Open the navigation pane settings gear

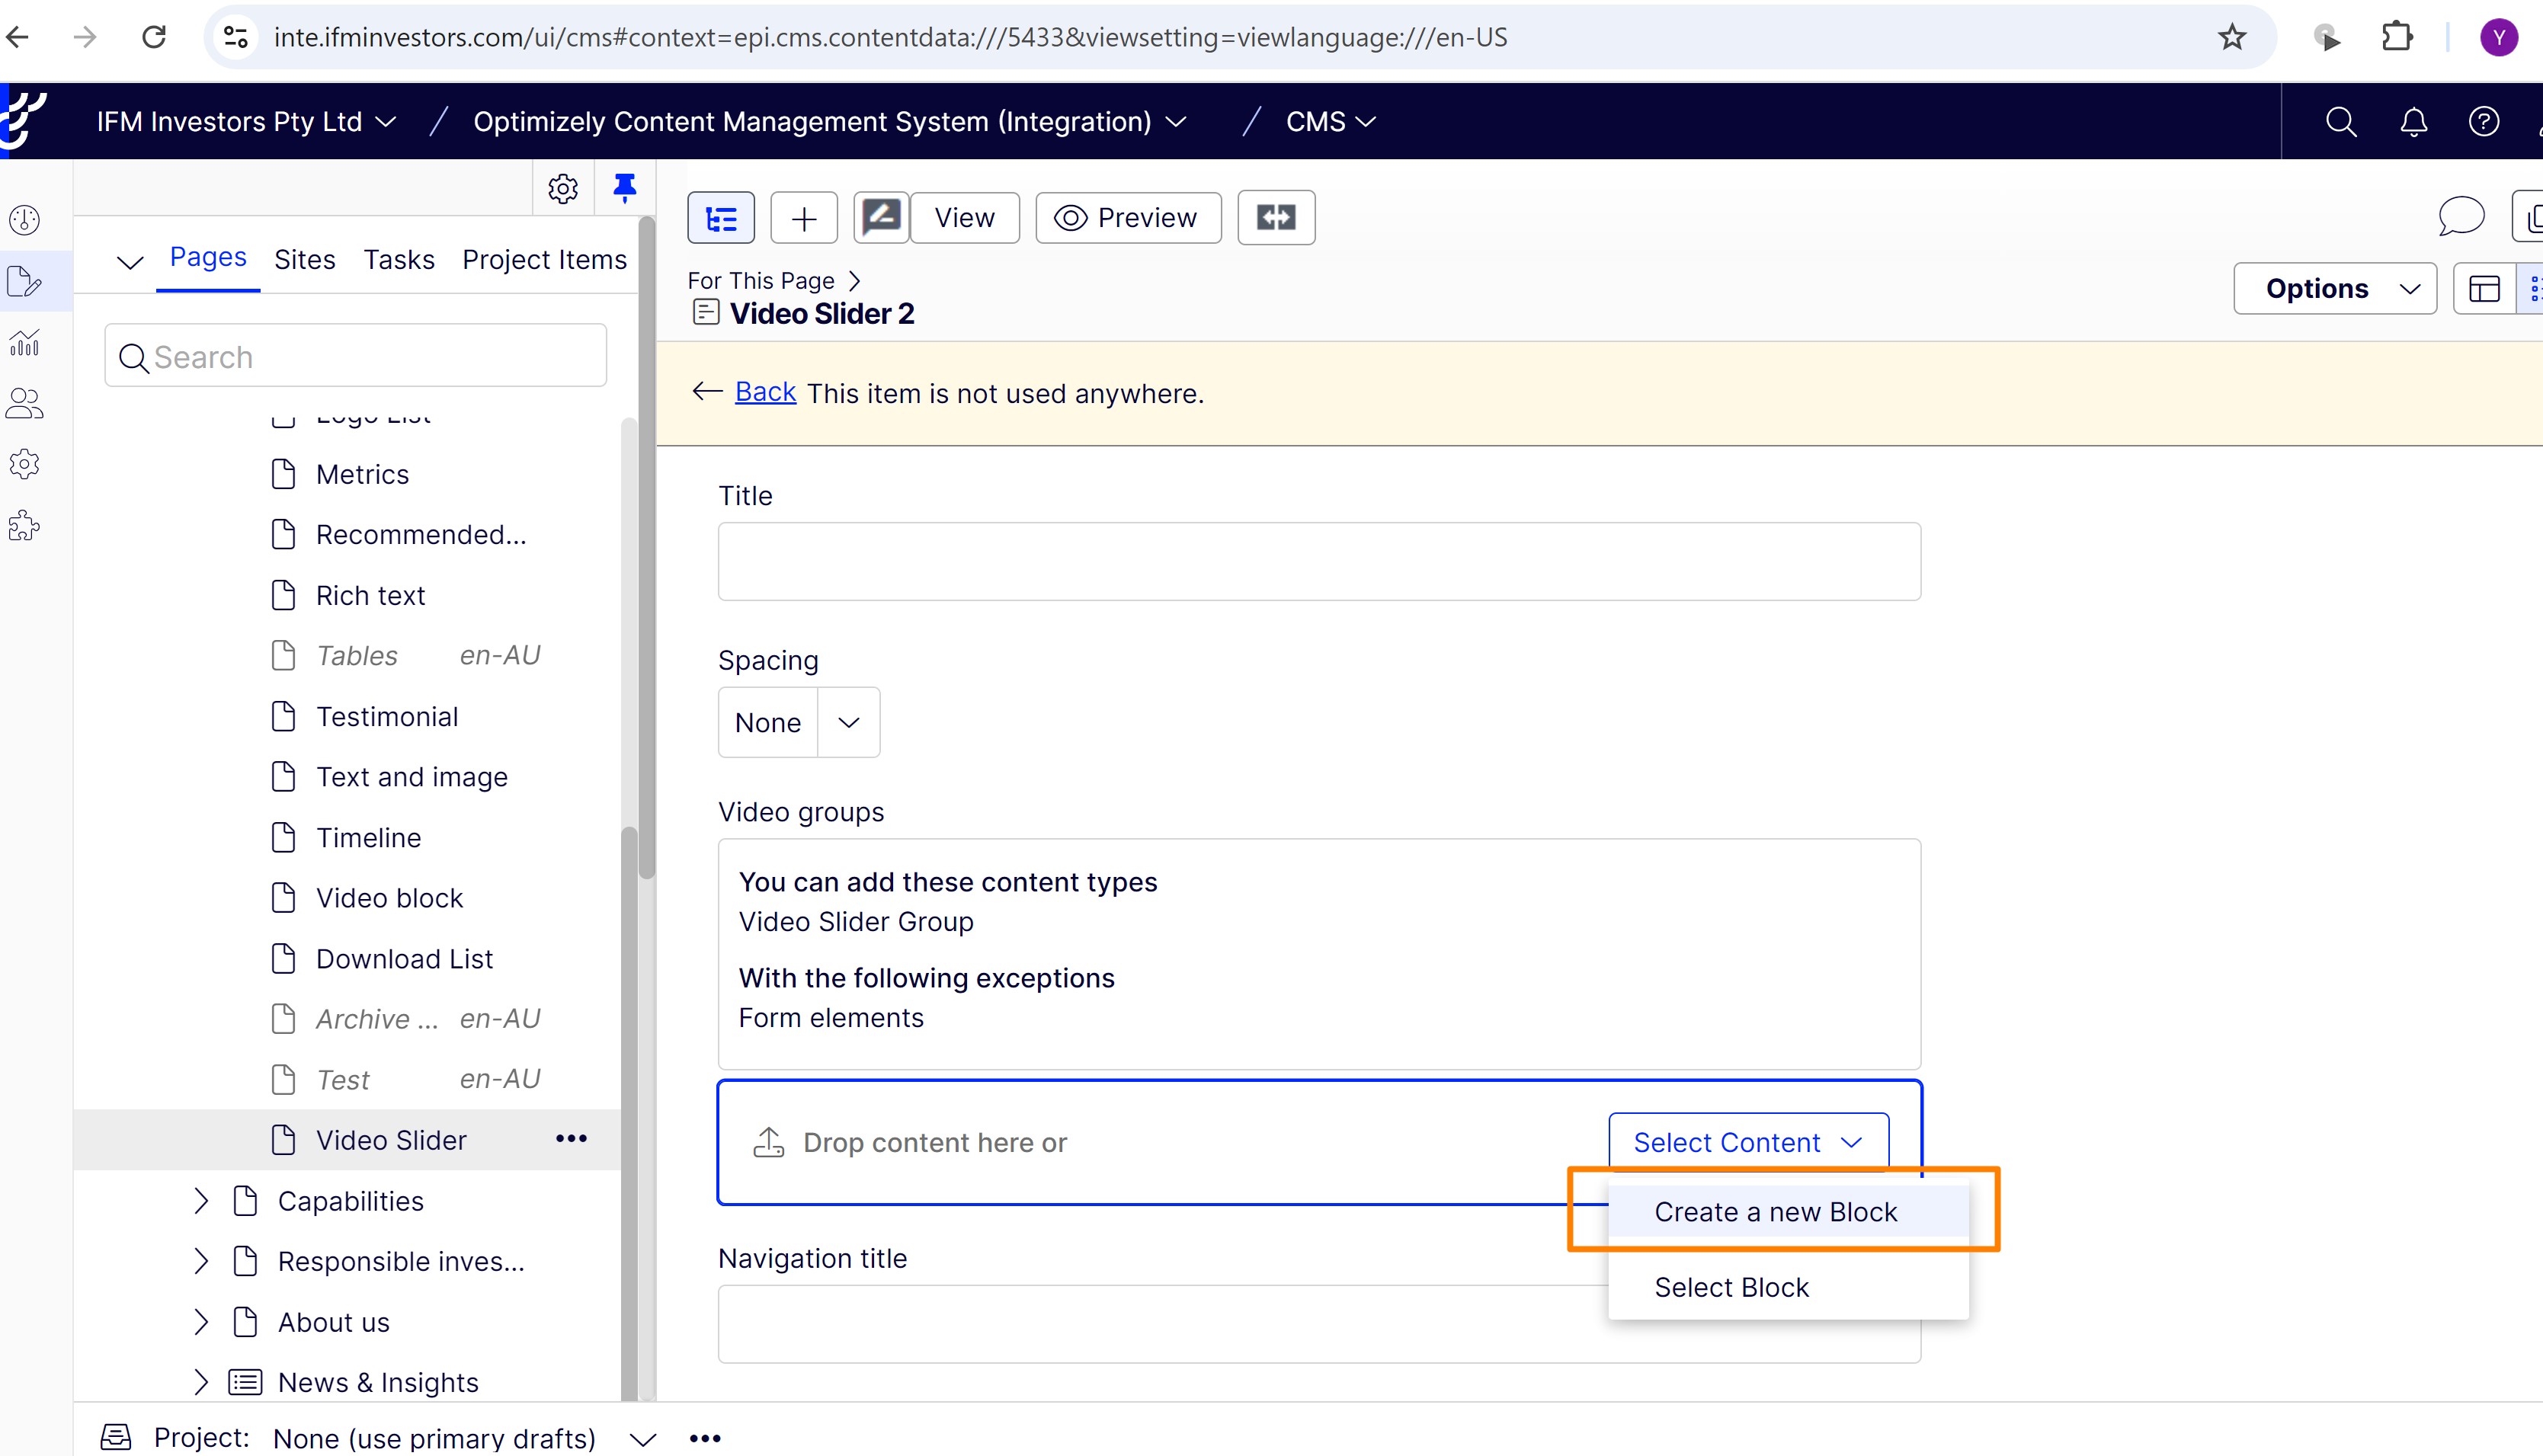tap(563, 188)
